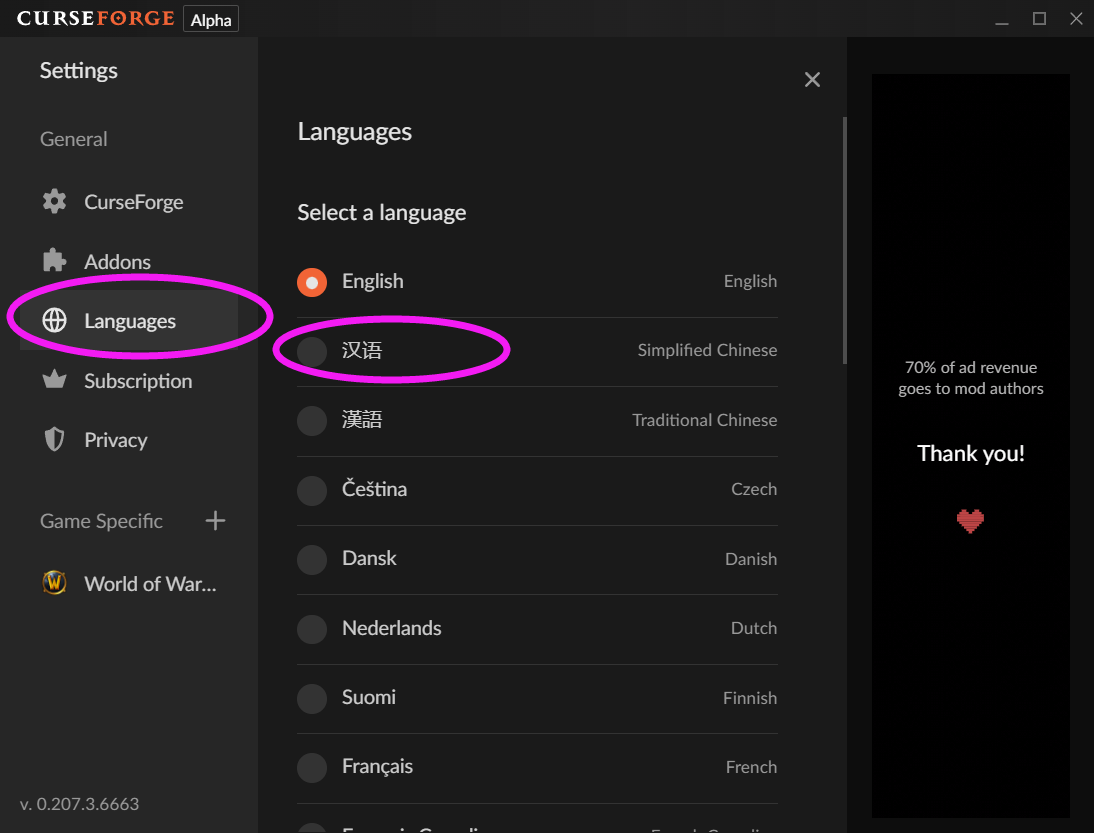This screenshot has width=1094, height=833.
Task: Click the 'Suomi' language name
Action: coord(368,697)
